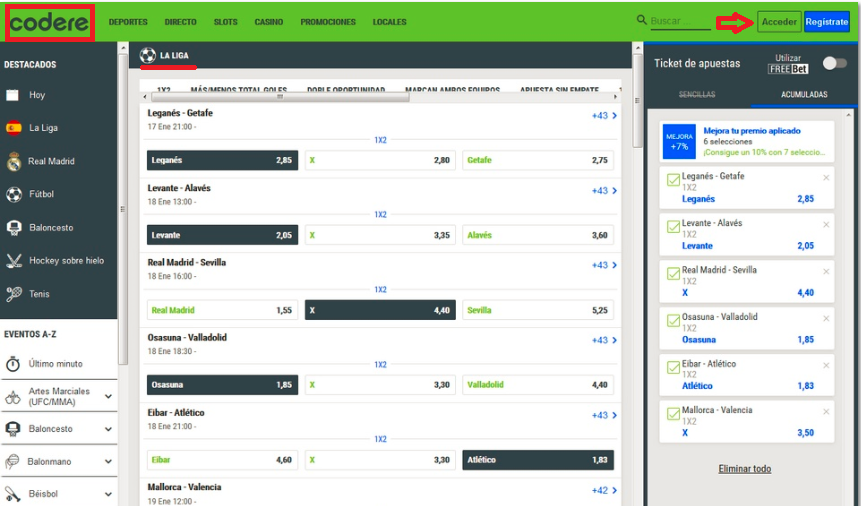Screen dimensions: 861x506
Task: Select La Liga Spain flag icon
Action: (x=14, y=128)
